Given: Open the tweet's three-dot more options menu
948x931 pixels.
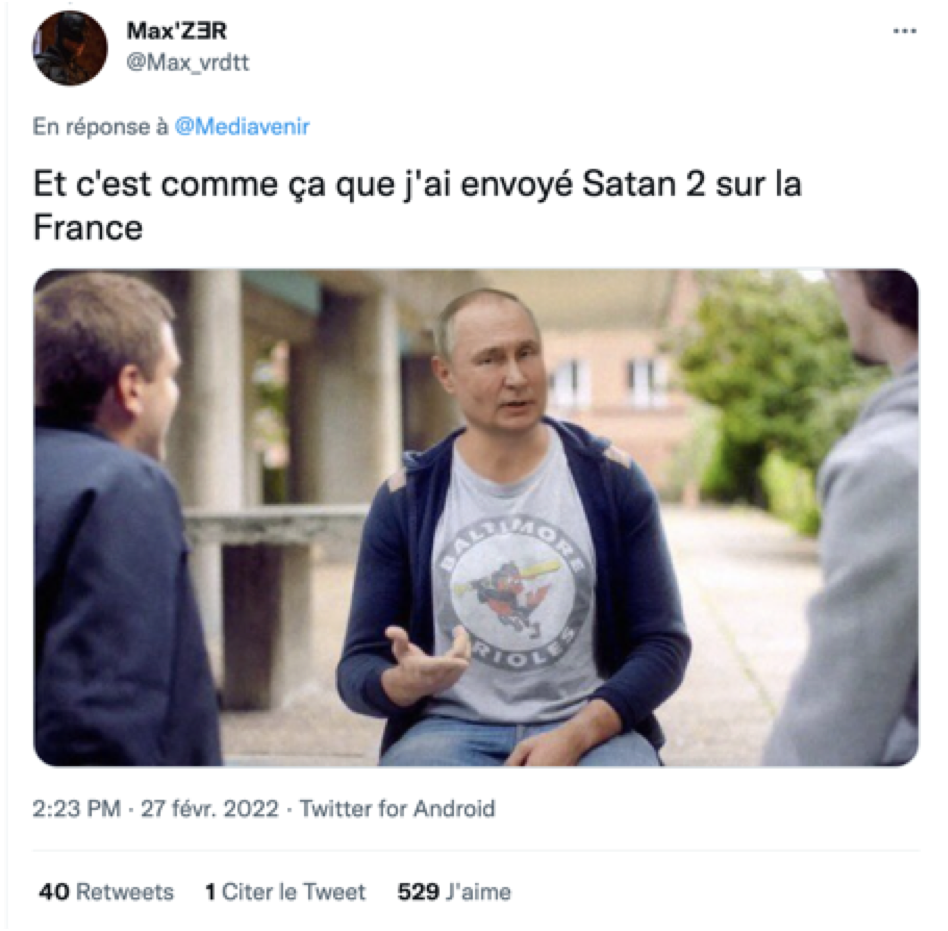Looking at the screenshot, I should tap(904, 31).
